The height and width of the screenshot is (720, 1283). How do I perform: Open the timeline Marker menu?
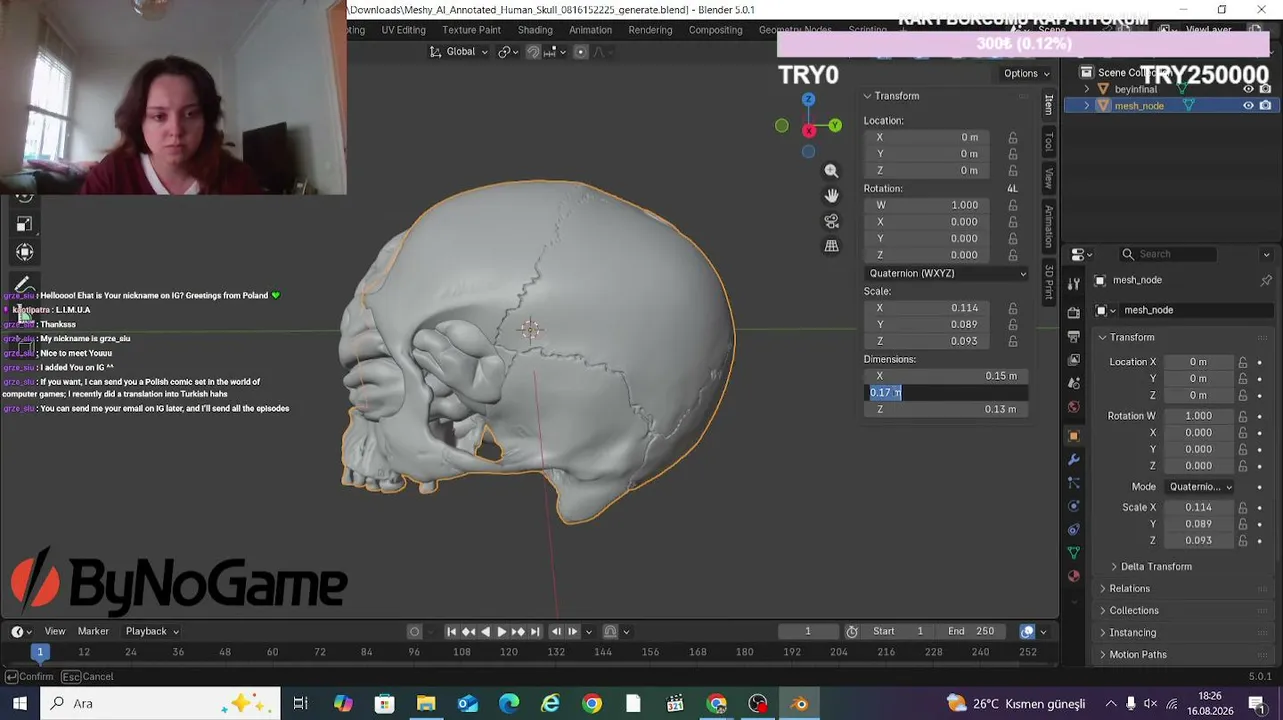tap(93, 632)
